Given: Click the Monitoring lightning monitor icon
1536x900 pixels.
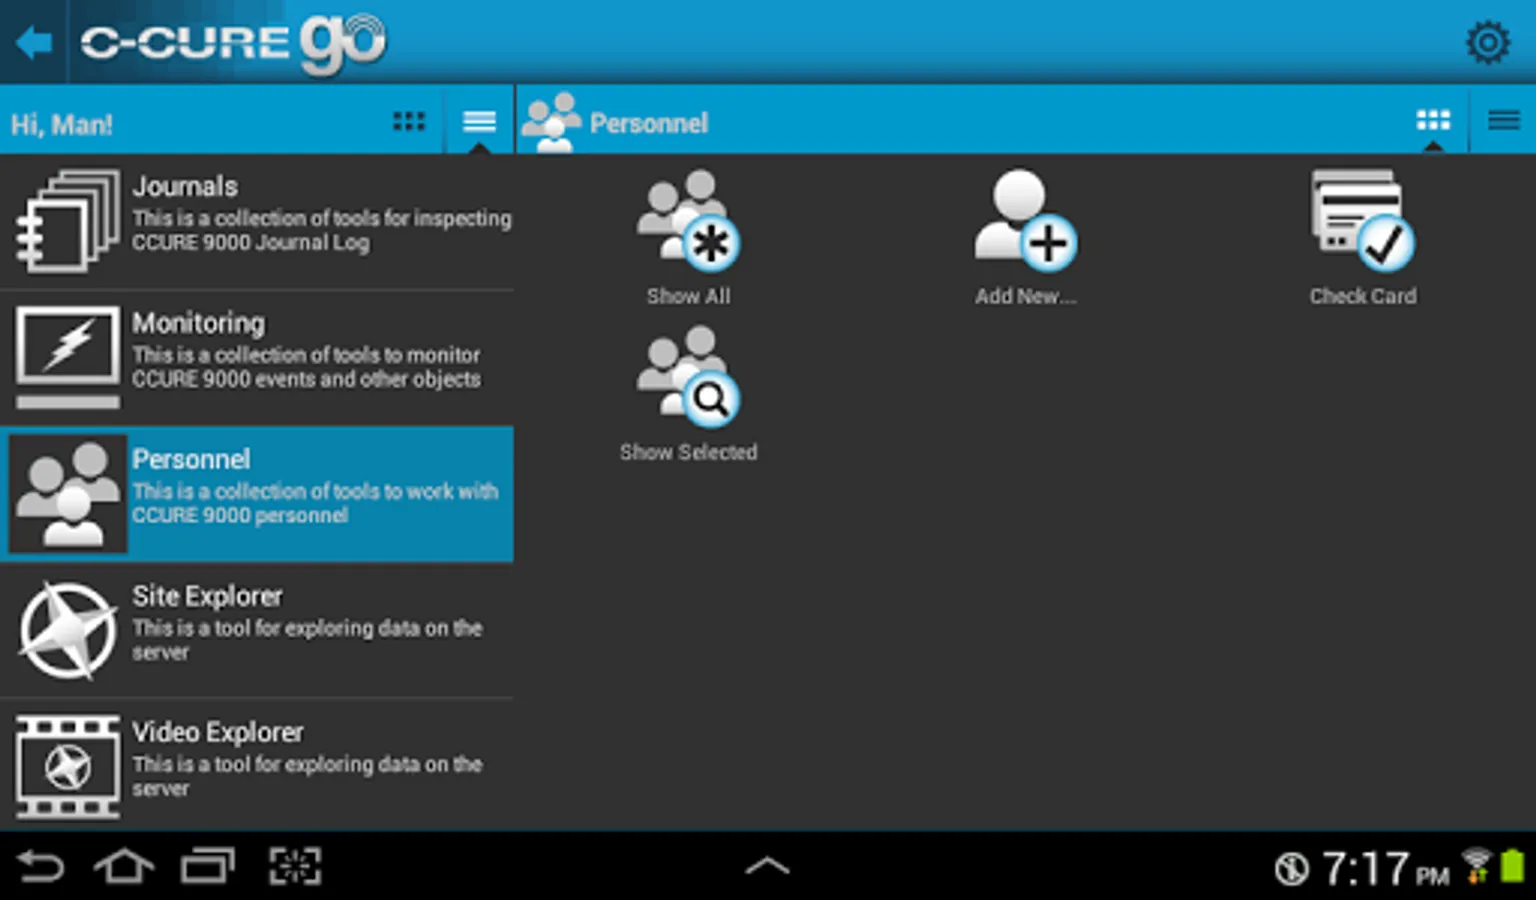Looking at the screenshot, I should 67,358.
